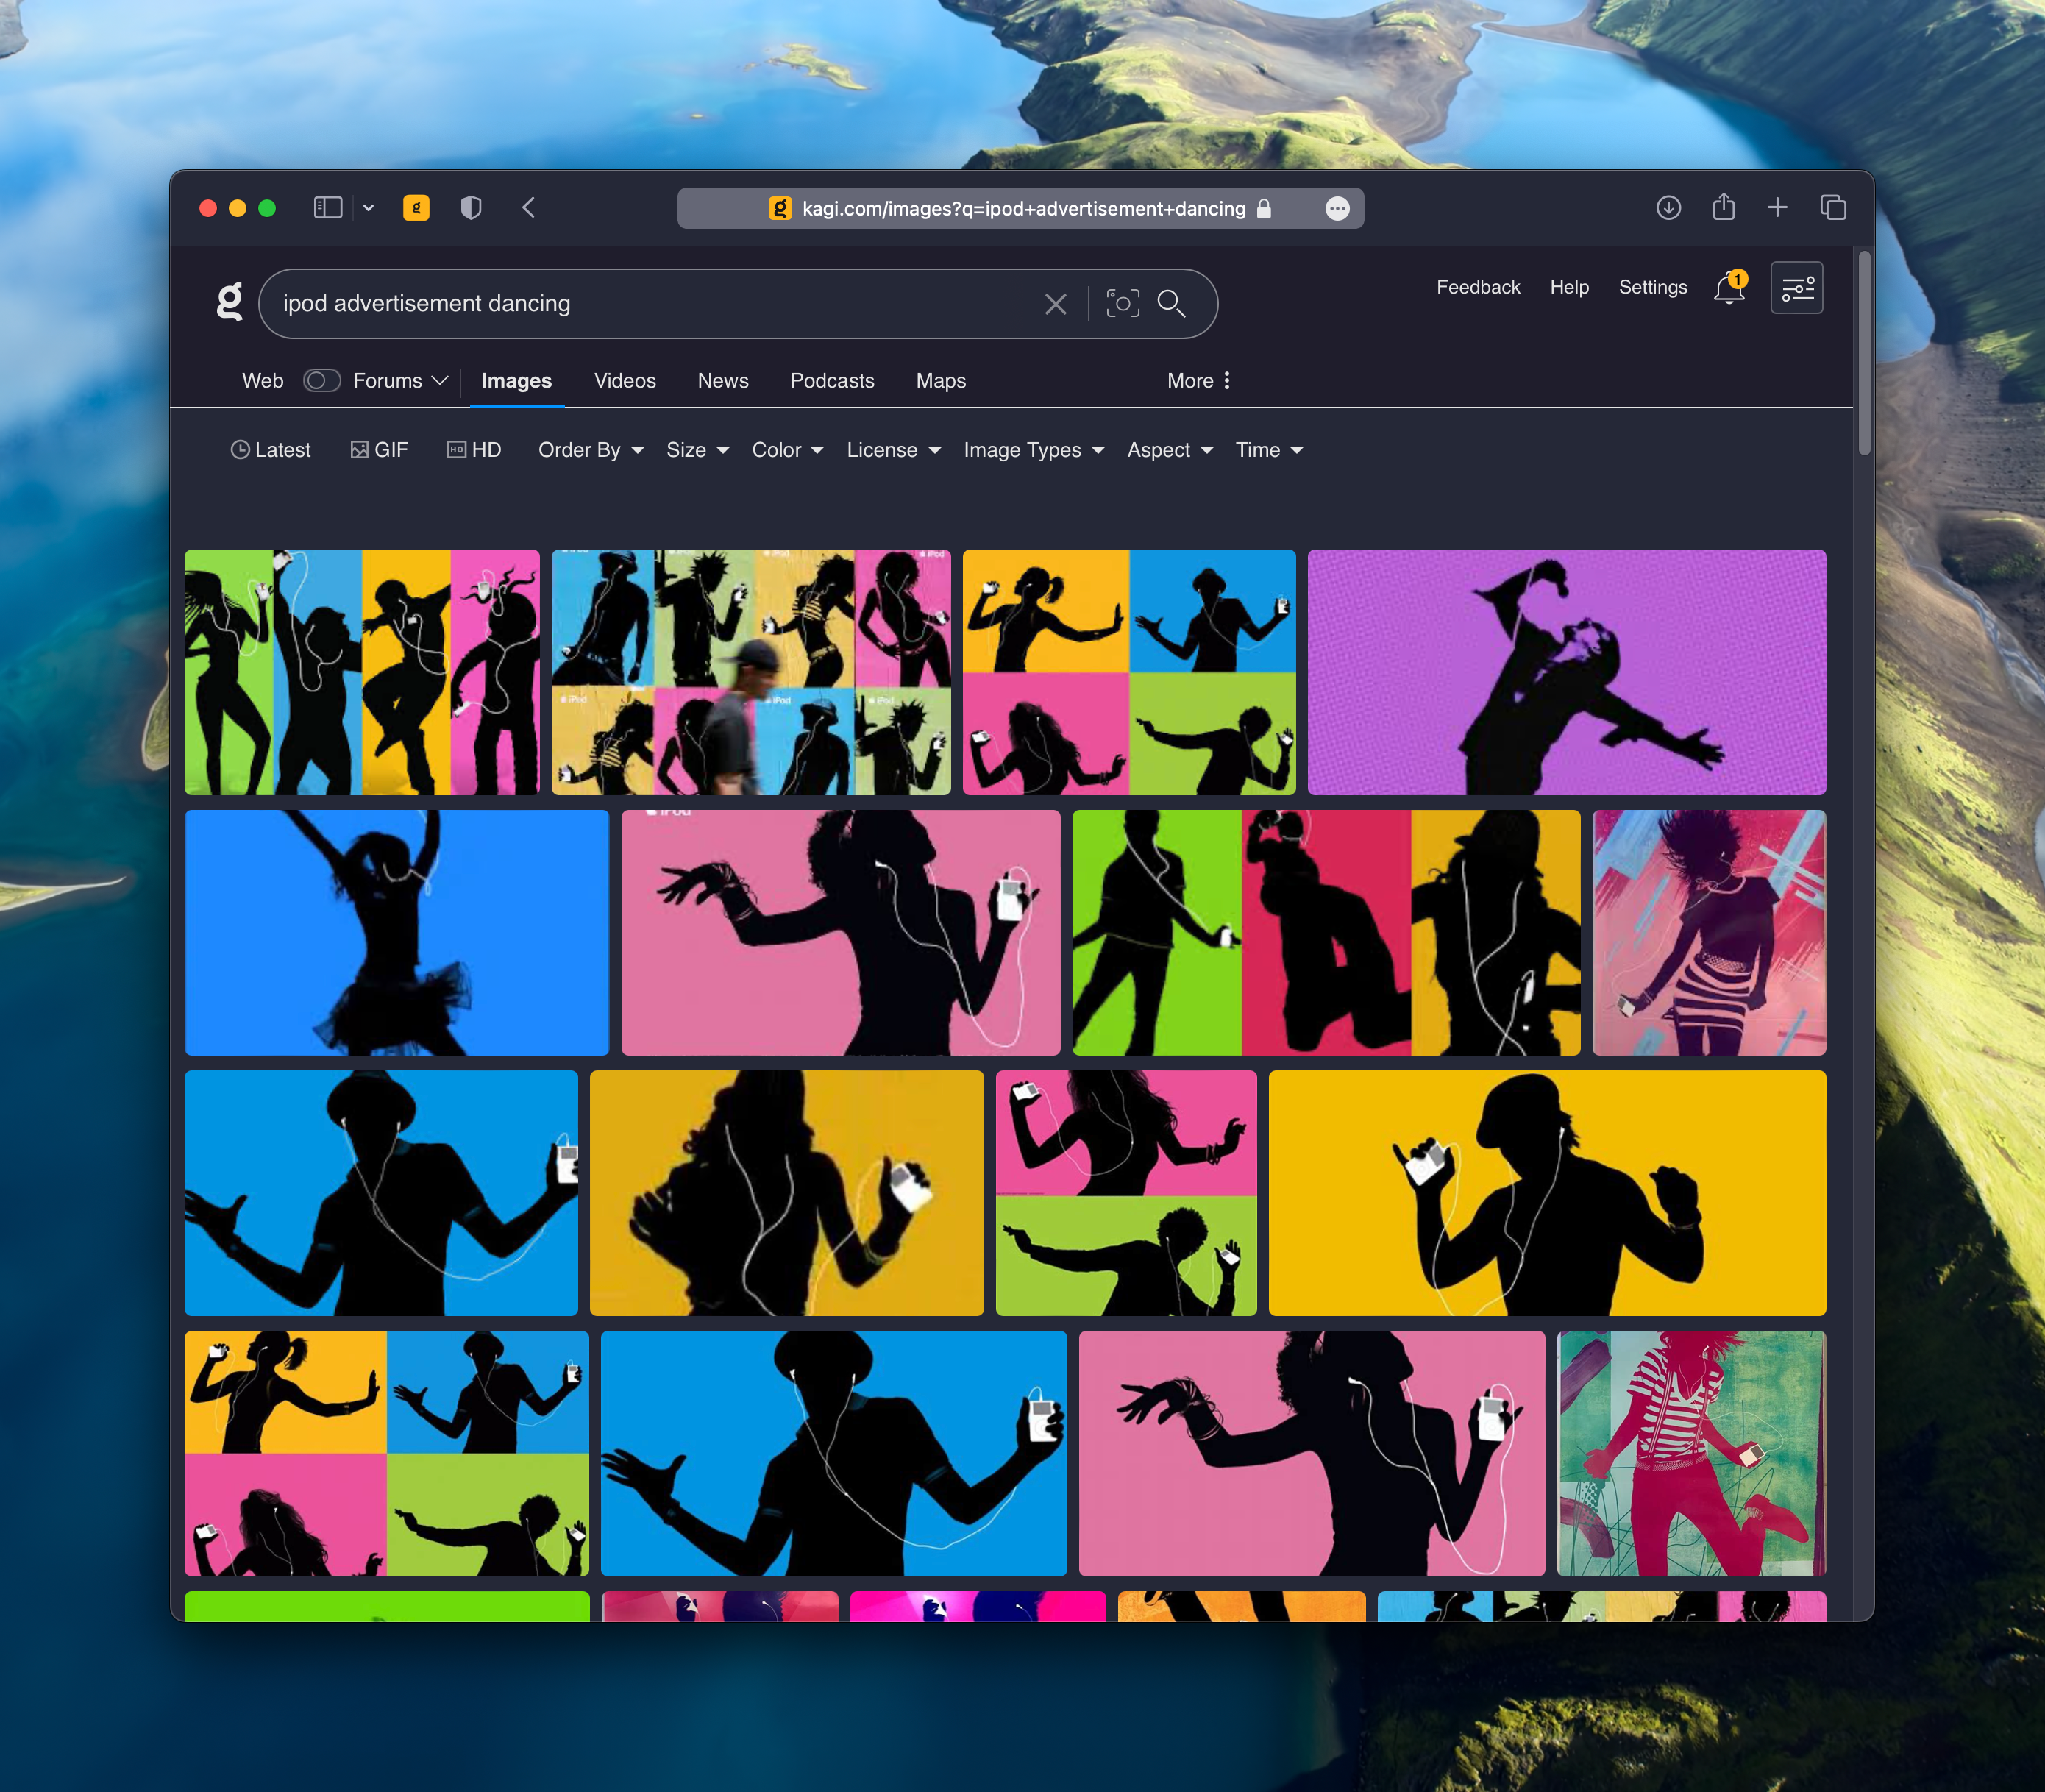Open the privacy shield report
The image size is (2045, 1792).
coord(471,207)
